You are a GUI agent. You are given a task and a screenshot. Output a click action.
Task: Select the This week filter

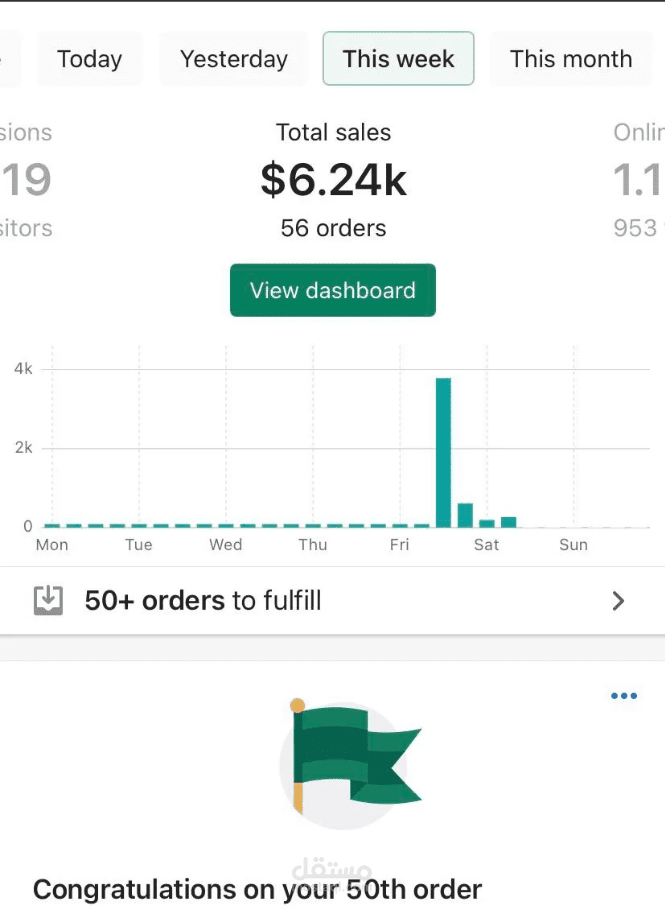click(397, 58)
